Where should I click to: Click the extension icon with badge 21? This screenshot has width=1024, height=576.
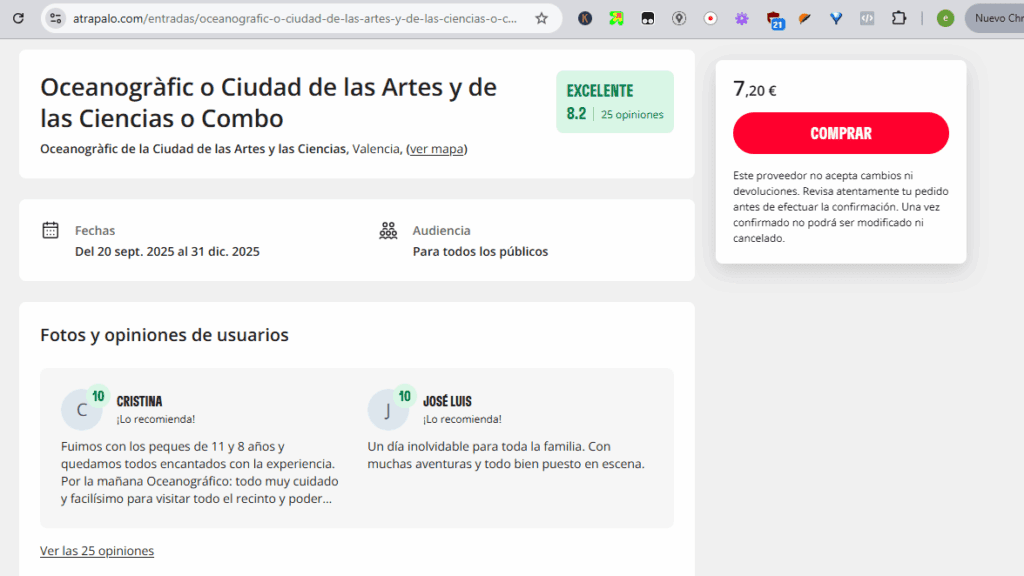(x=774, y=19)
